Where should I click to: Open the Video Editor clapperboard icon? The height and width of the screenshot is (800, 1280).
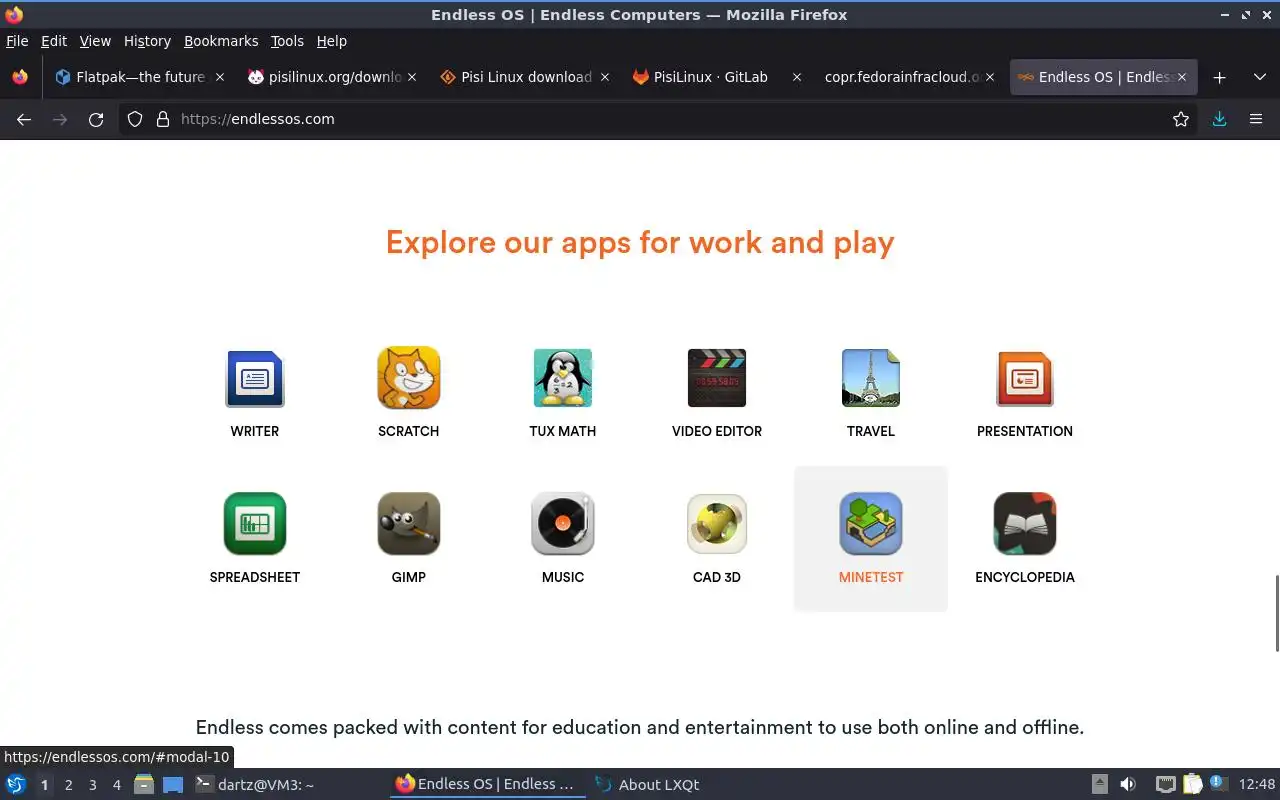[x=717, y=378]
